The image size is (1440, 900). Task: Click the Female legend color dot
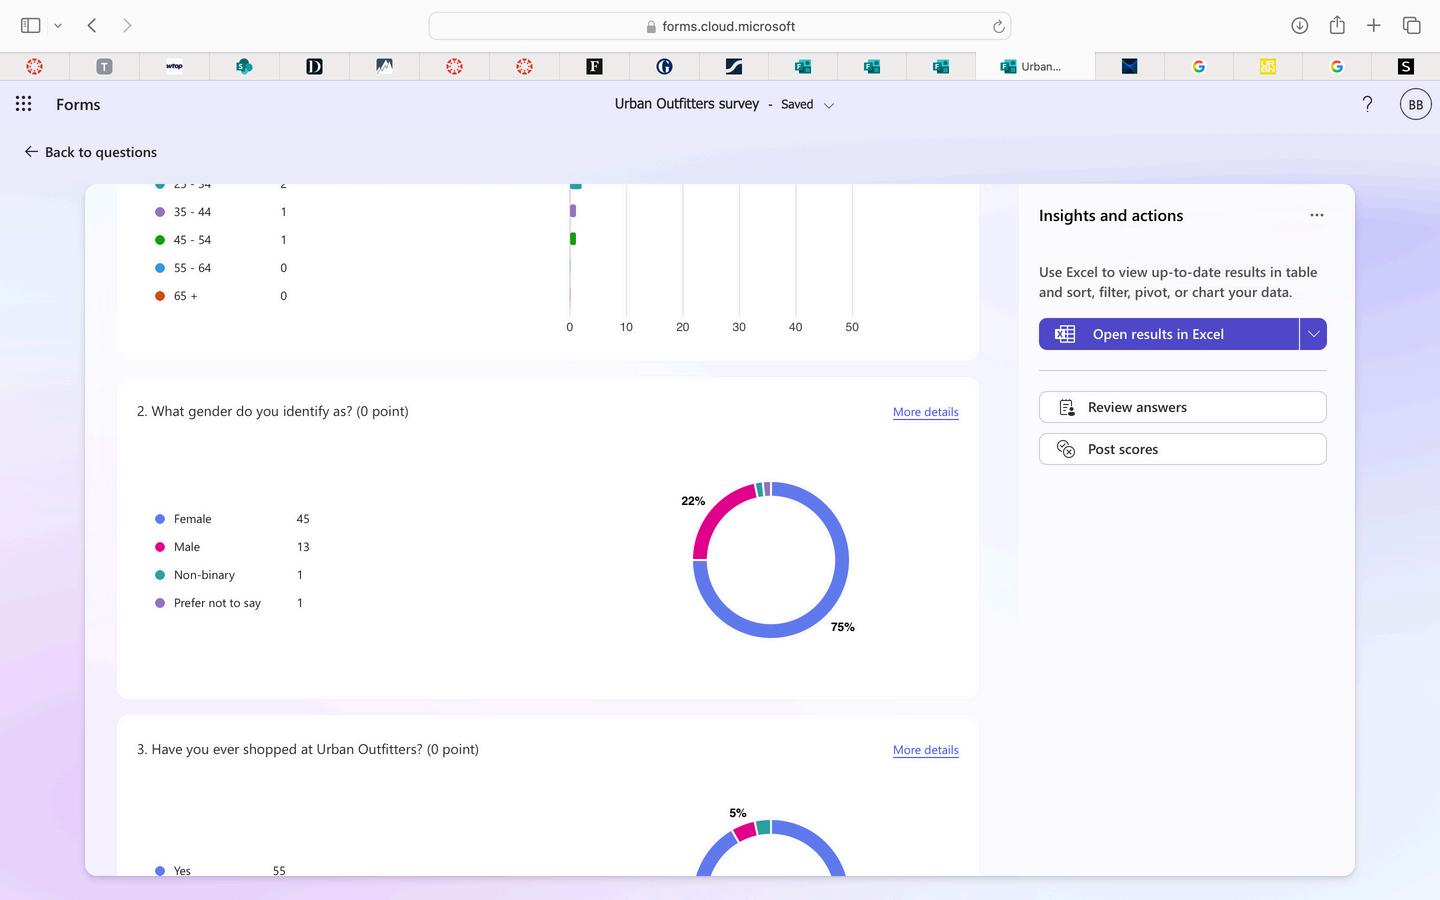pos(160,519)
